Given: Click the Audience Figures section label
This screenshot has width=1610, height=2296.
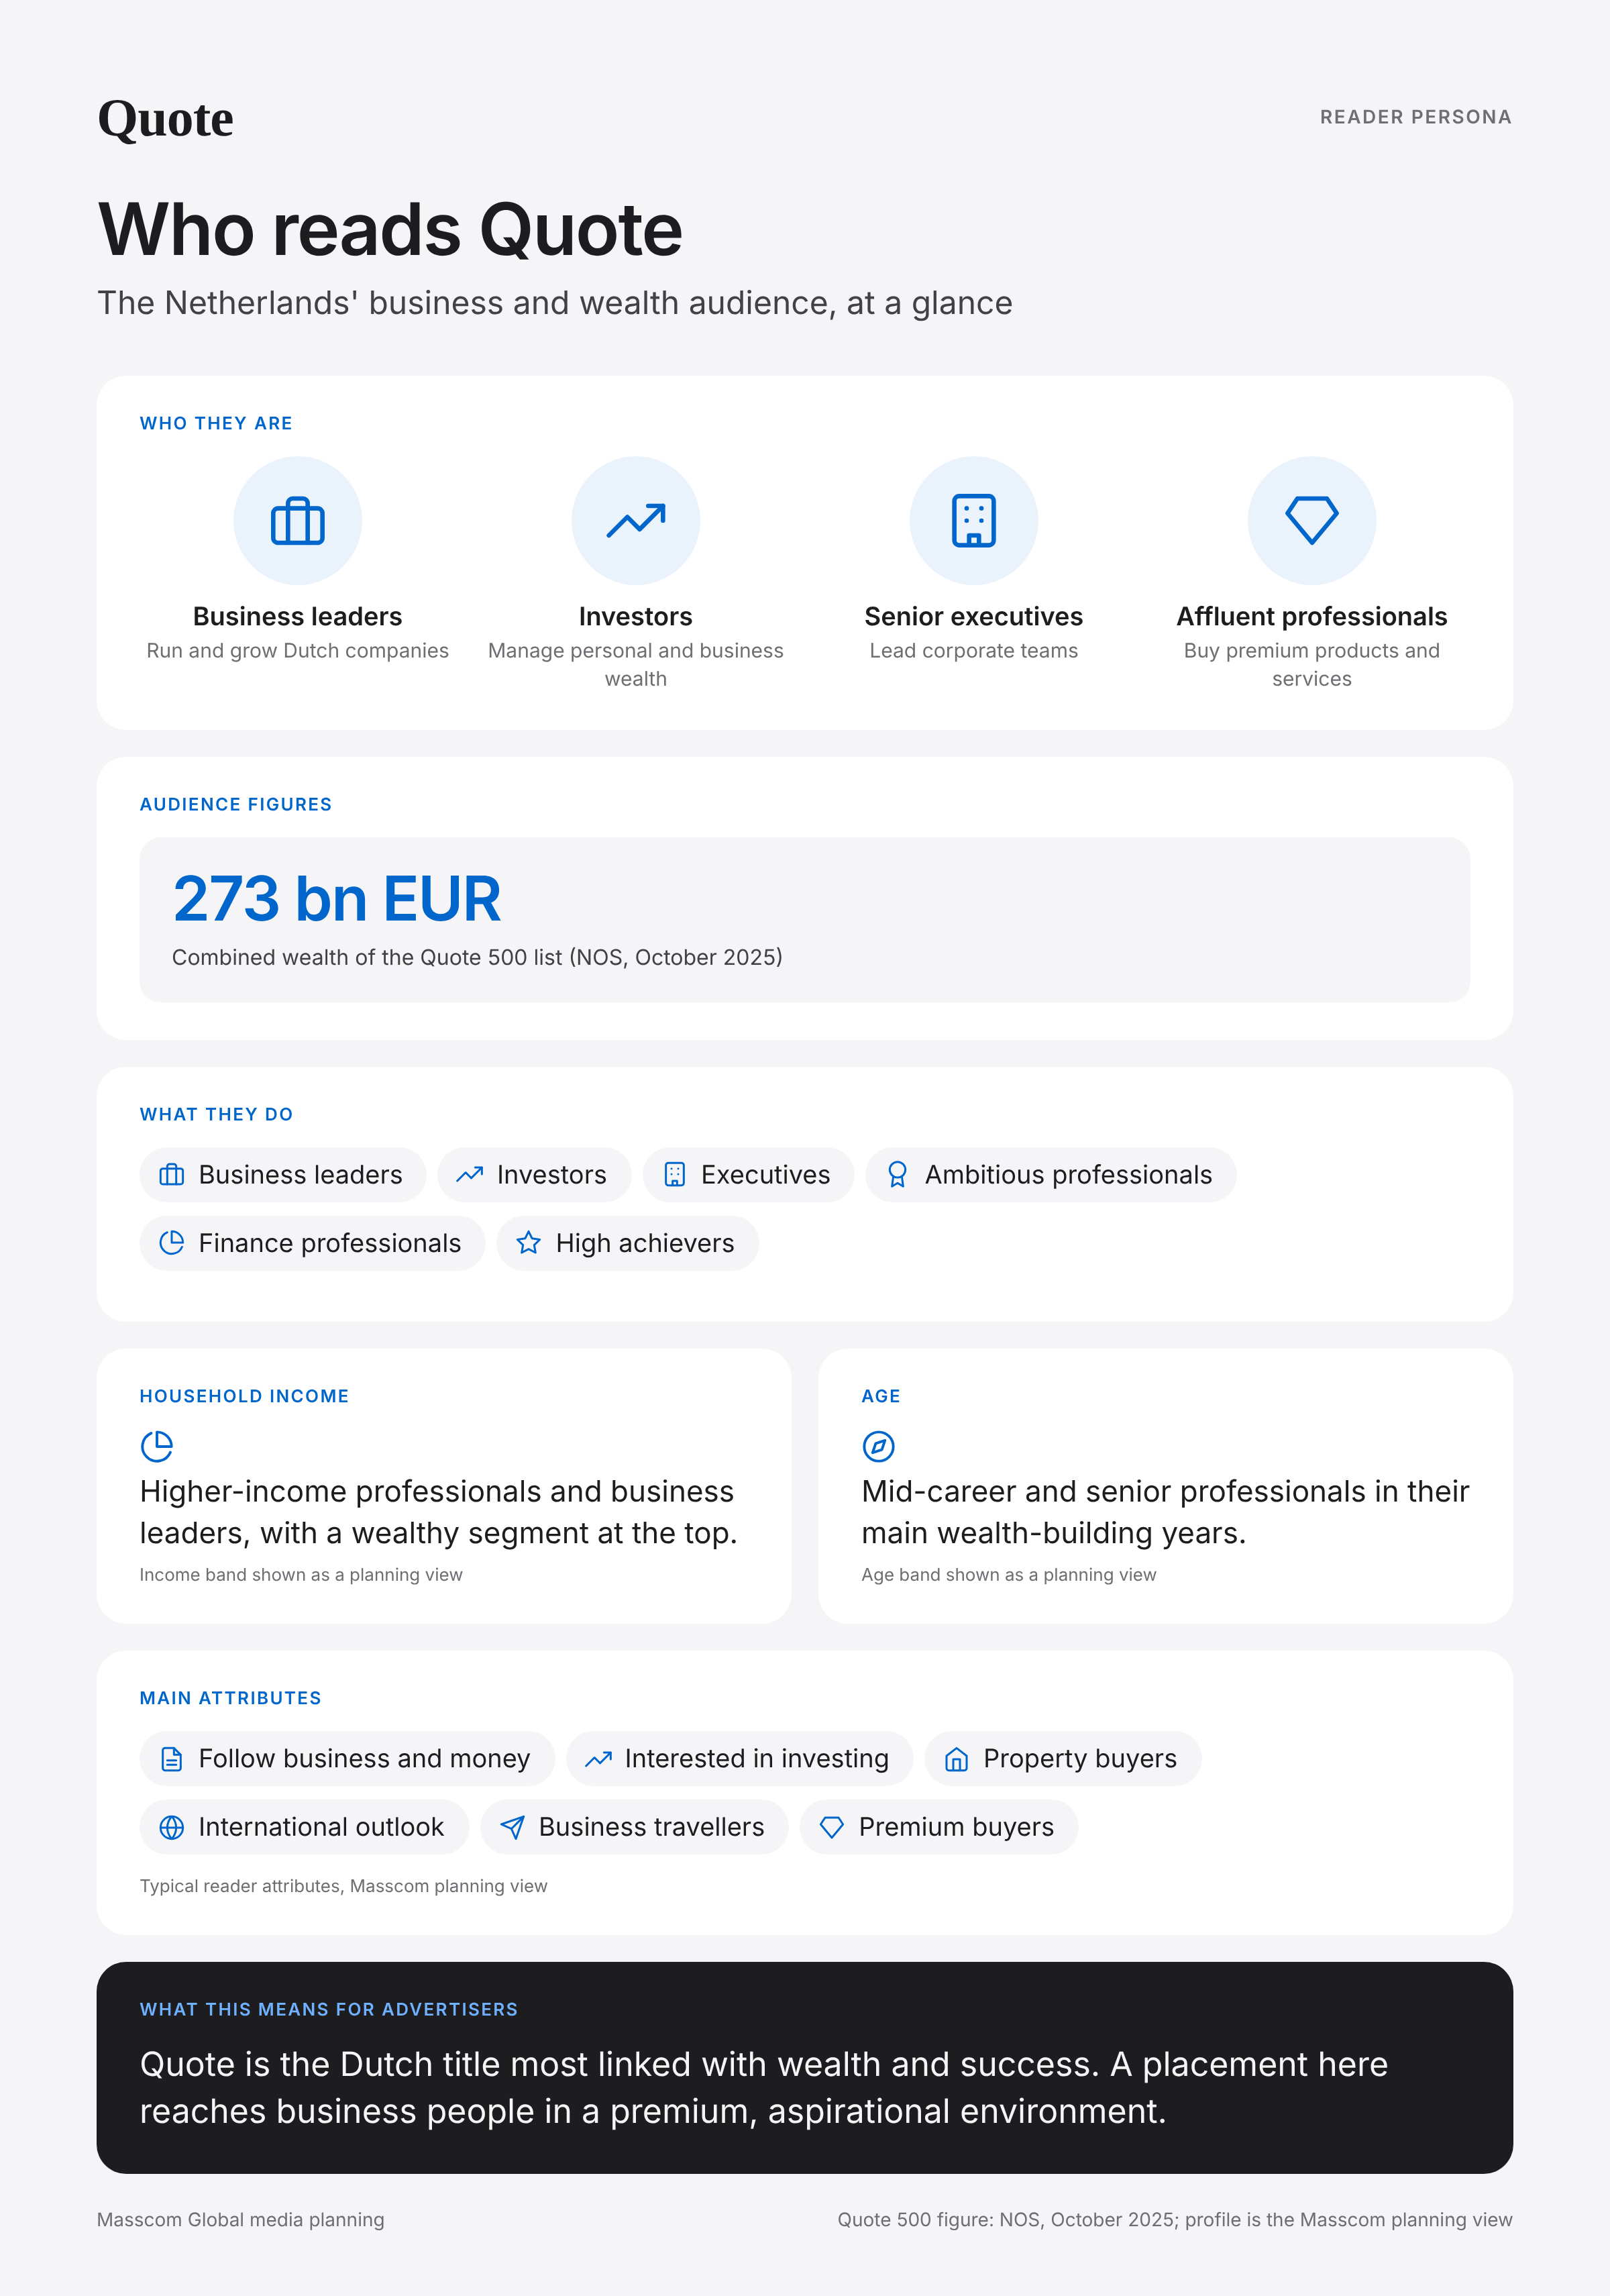Looking at the screenshot, I should tap(235, 804).
